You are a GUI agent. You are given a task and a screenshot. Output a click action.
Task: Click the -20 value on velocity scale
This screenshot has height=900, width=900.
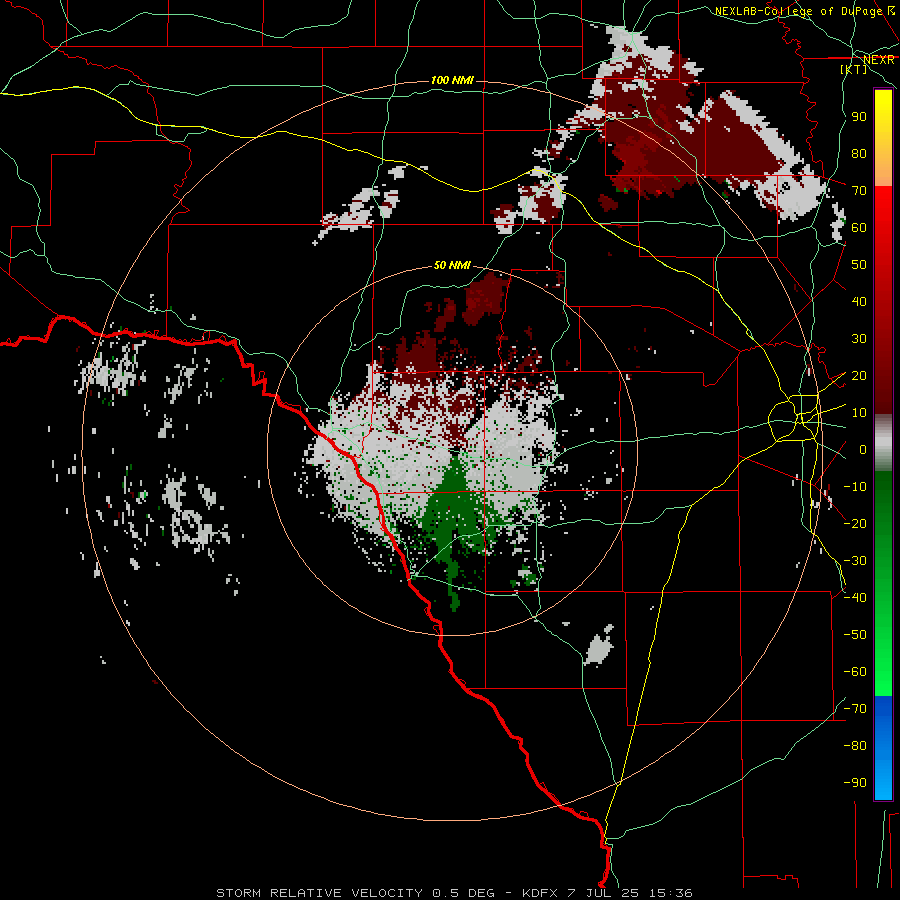point(855,523)
